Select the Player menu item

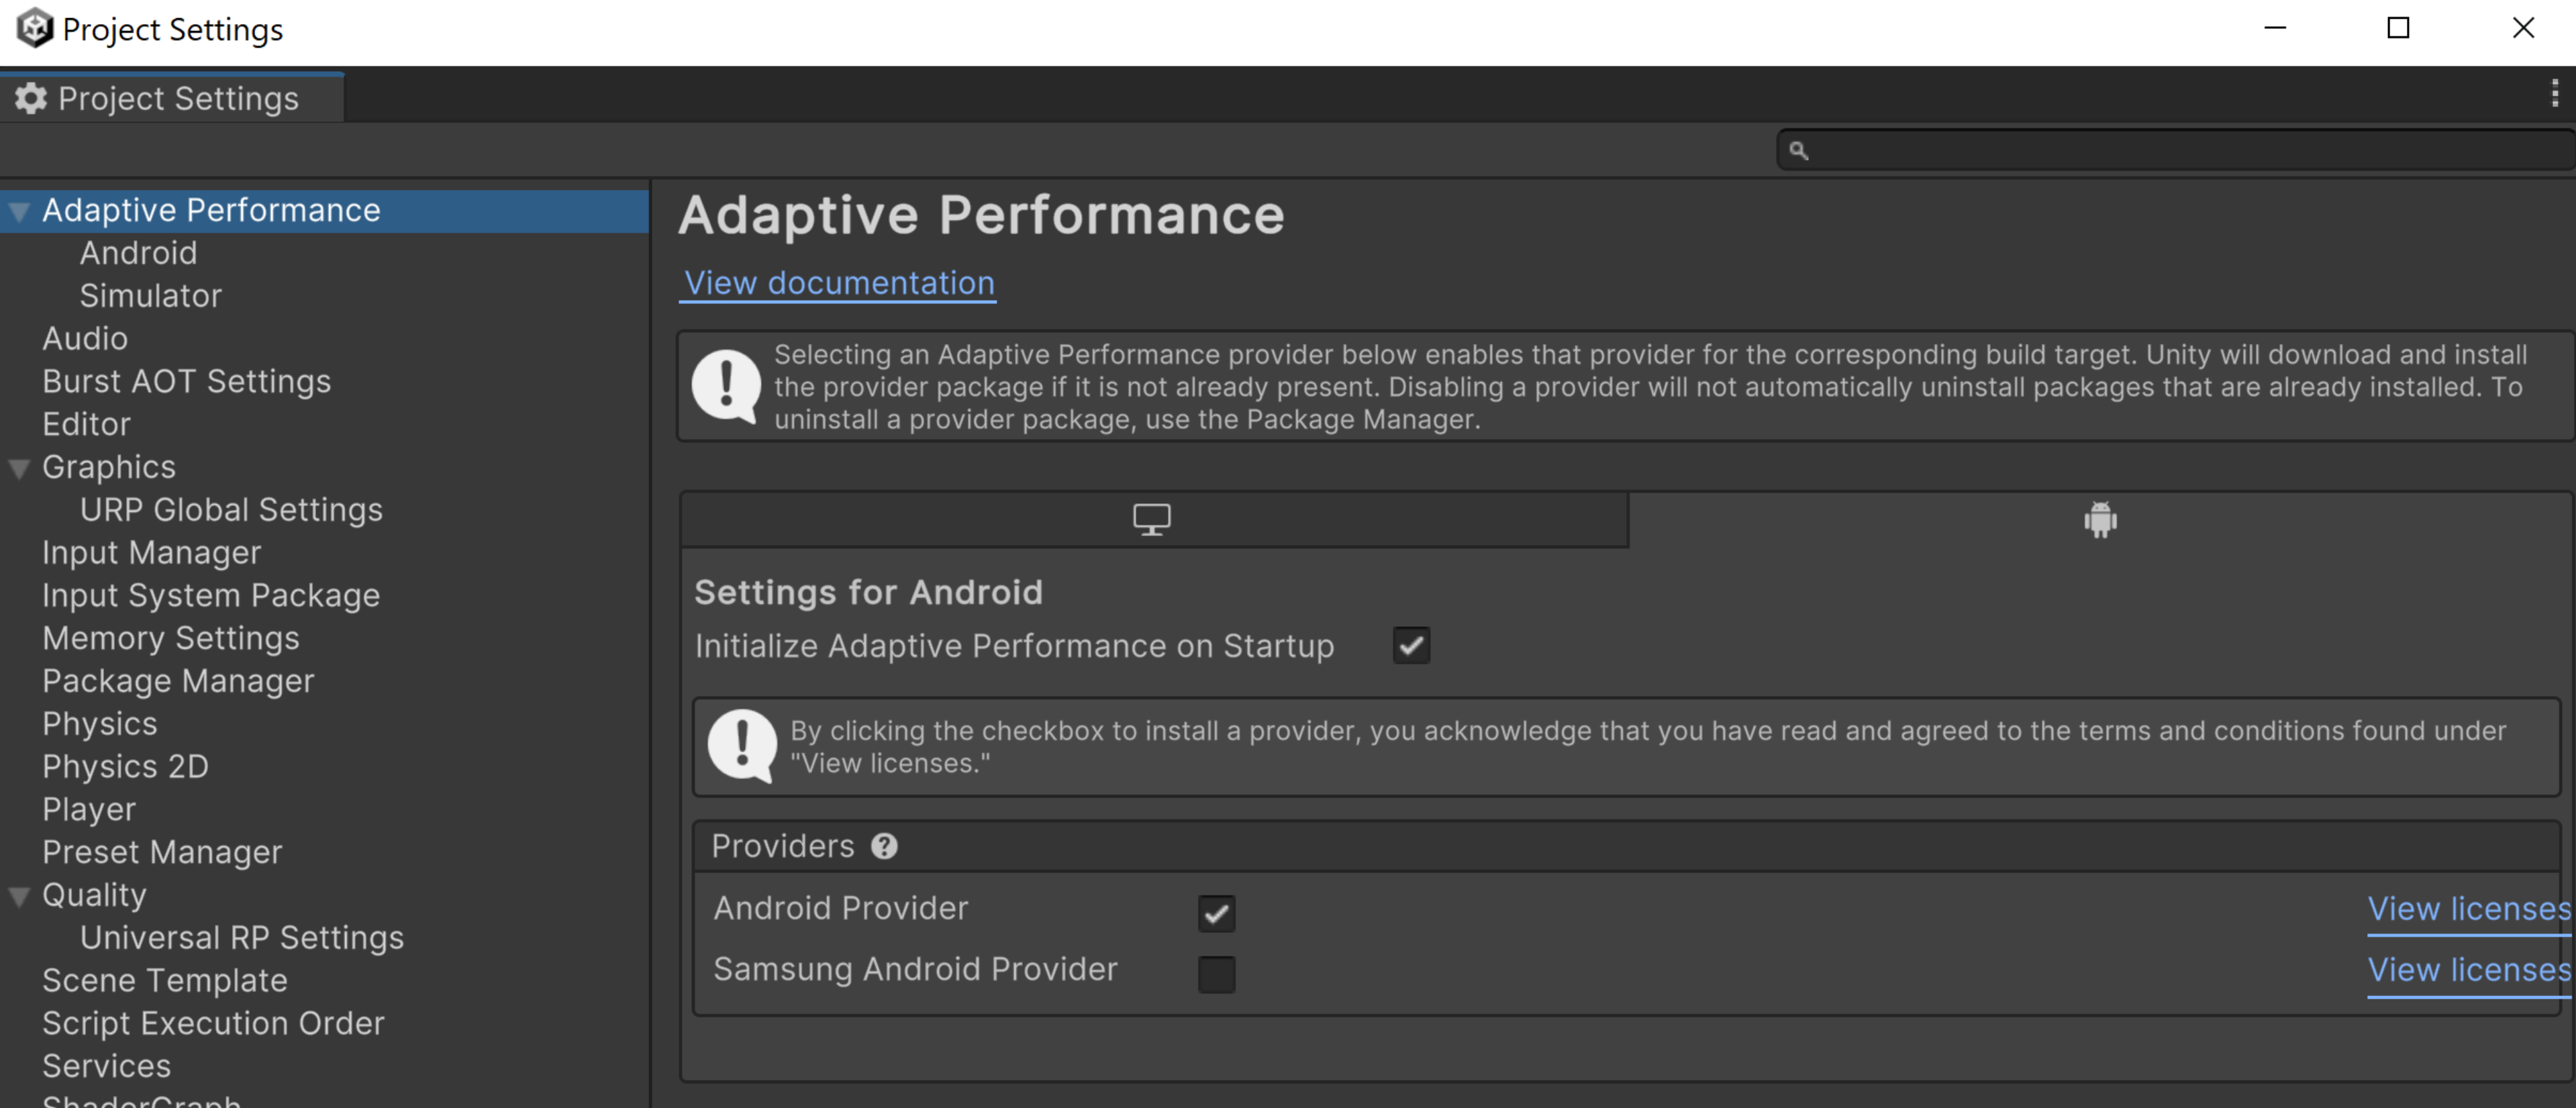click(x=89, y=807)
